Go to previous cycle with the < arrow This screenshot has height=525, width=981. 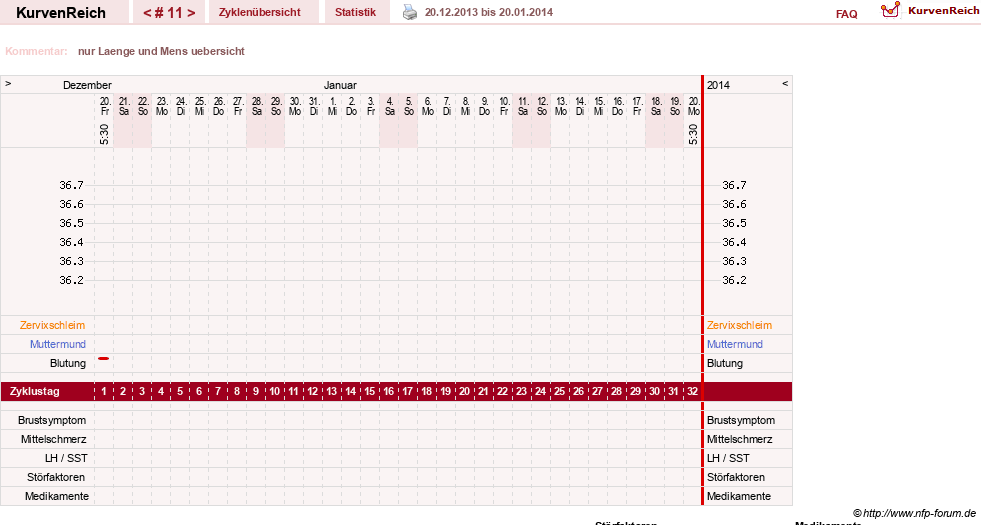point(147,13)
